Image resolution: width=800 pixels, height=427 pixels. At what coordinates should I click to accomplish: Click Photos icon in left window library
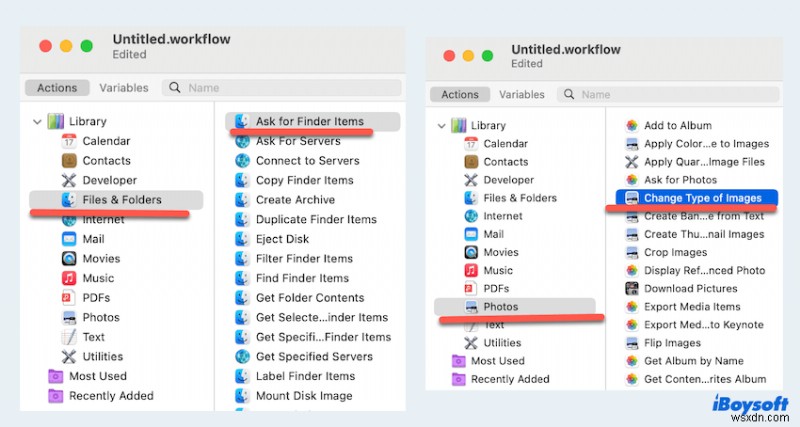tap(69, 317)
